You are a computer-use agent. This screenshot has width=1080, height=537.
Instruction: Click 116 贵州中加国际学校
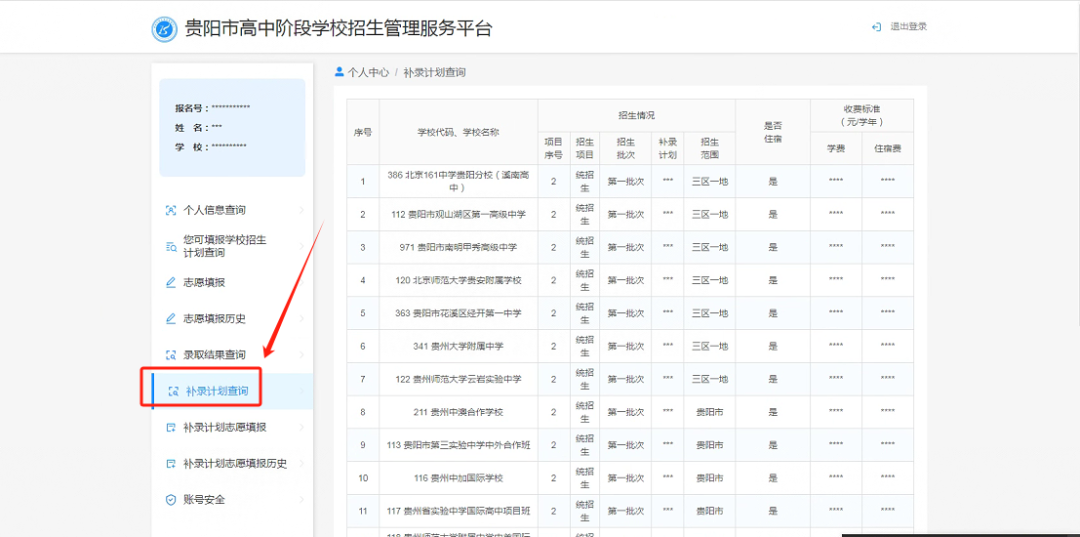pyautogui.click(x=458, y=478)
